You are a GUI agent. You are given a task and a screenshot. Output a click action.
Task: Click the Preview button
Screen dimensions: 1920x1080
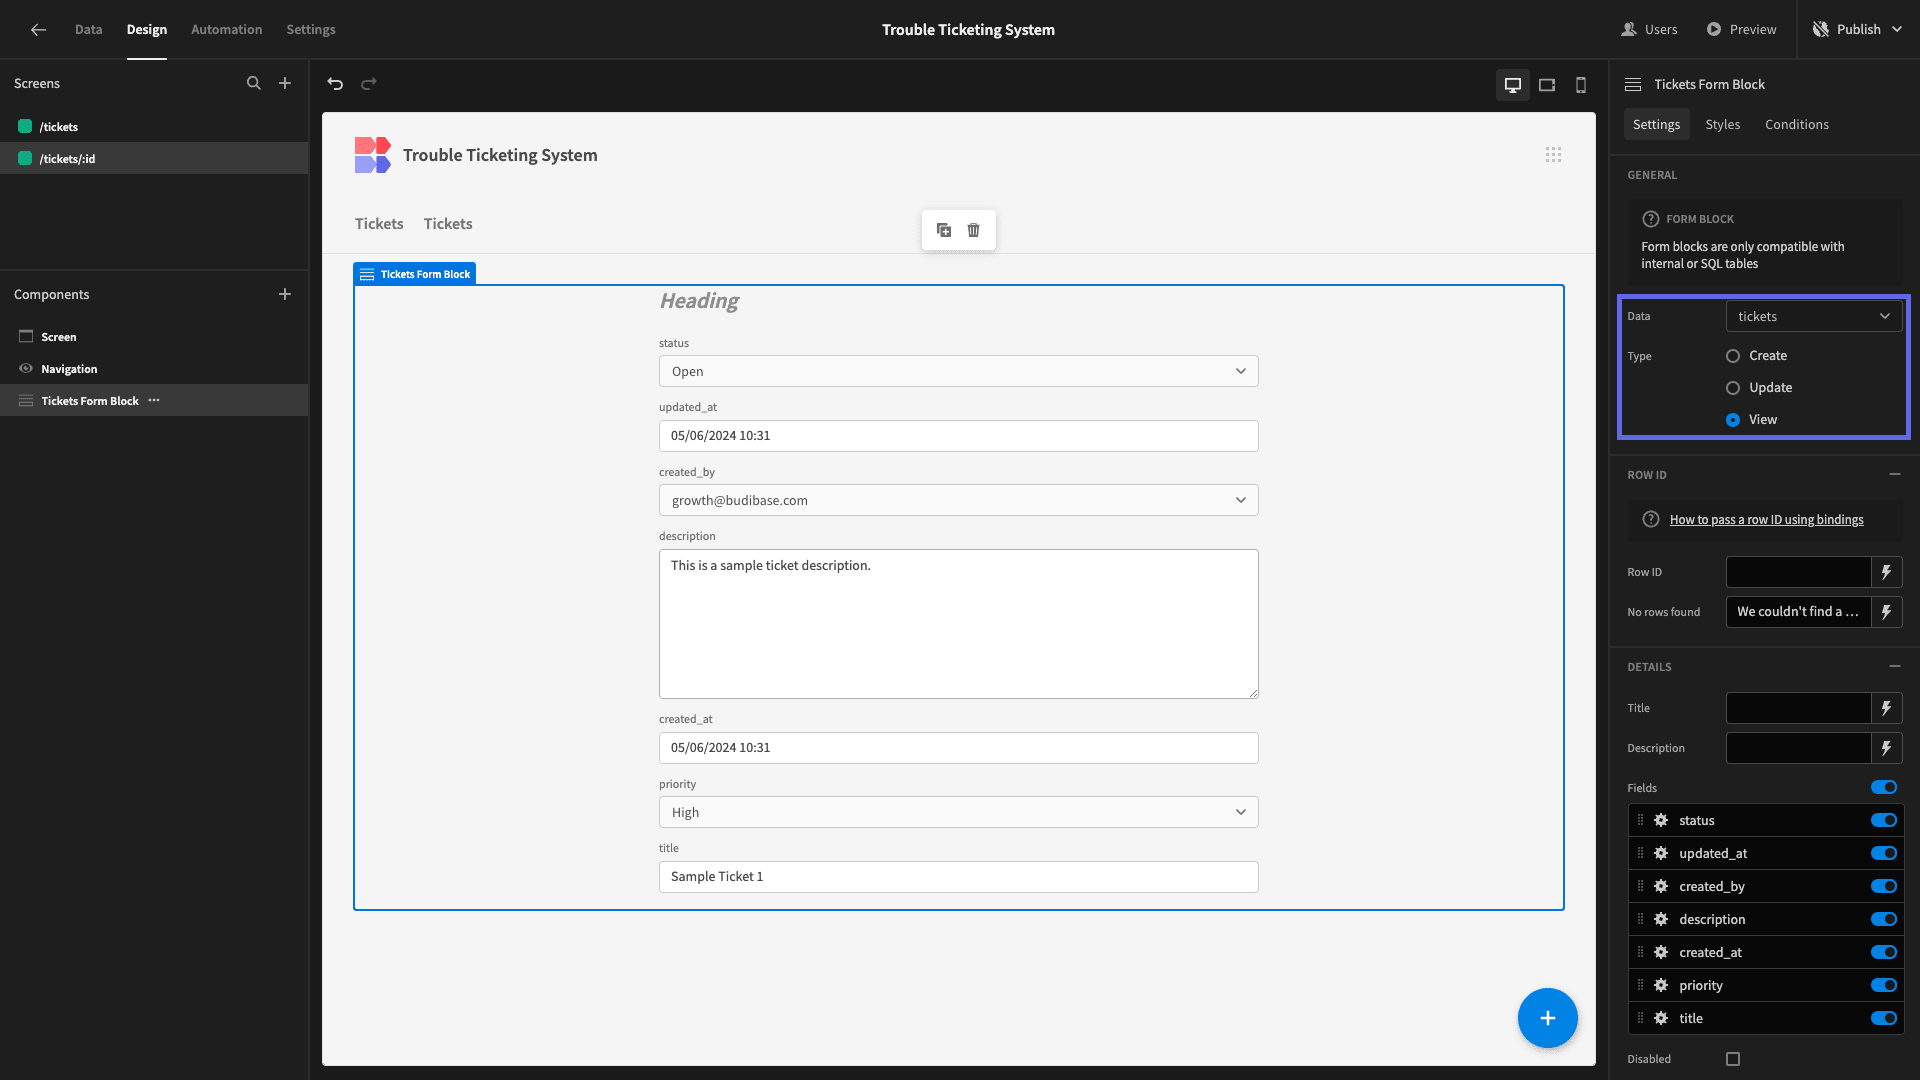pyautogui.click(x=1741, y=29)
